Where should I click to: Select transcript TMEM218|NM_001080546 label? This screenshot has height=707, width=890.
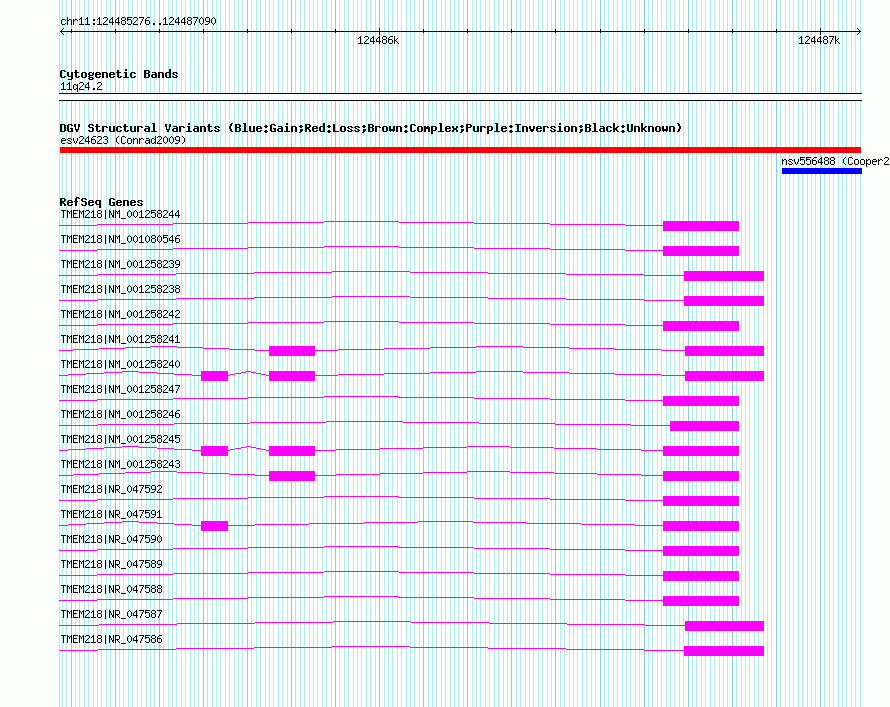click(x=120, y=239)
